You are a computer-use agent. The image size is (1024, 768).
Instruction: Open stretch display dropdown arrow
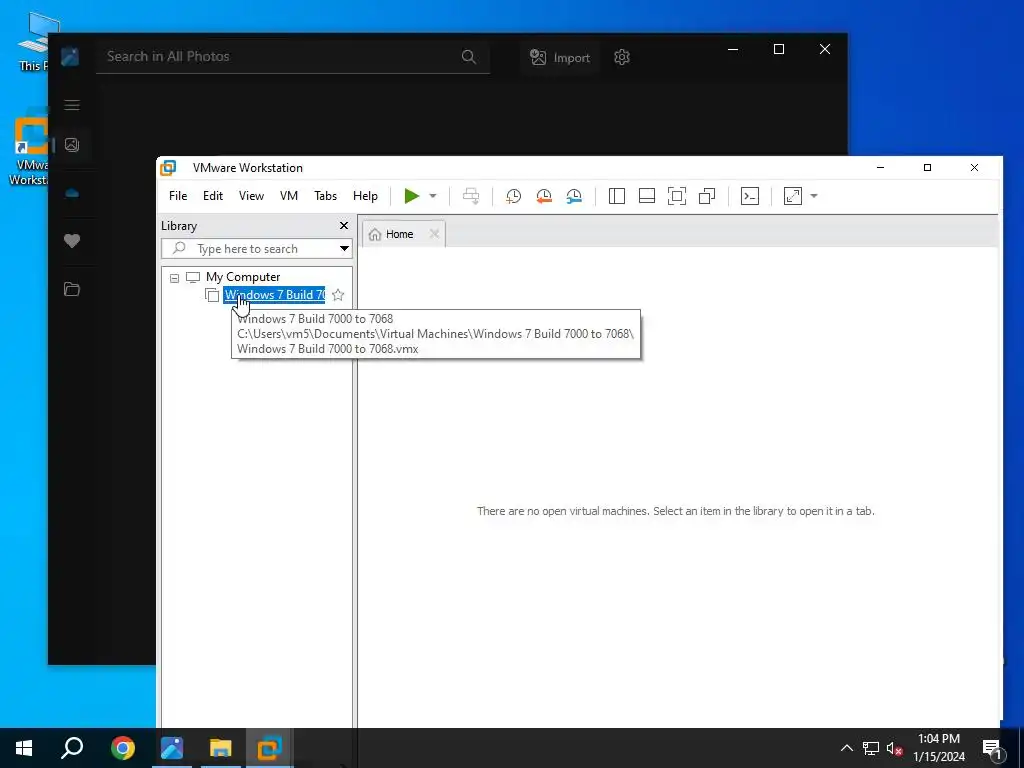click(x=814, y=196)
